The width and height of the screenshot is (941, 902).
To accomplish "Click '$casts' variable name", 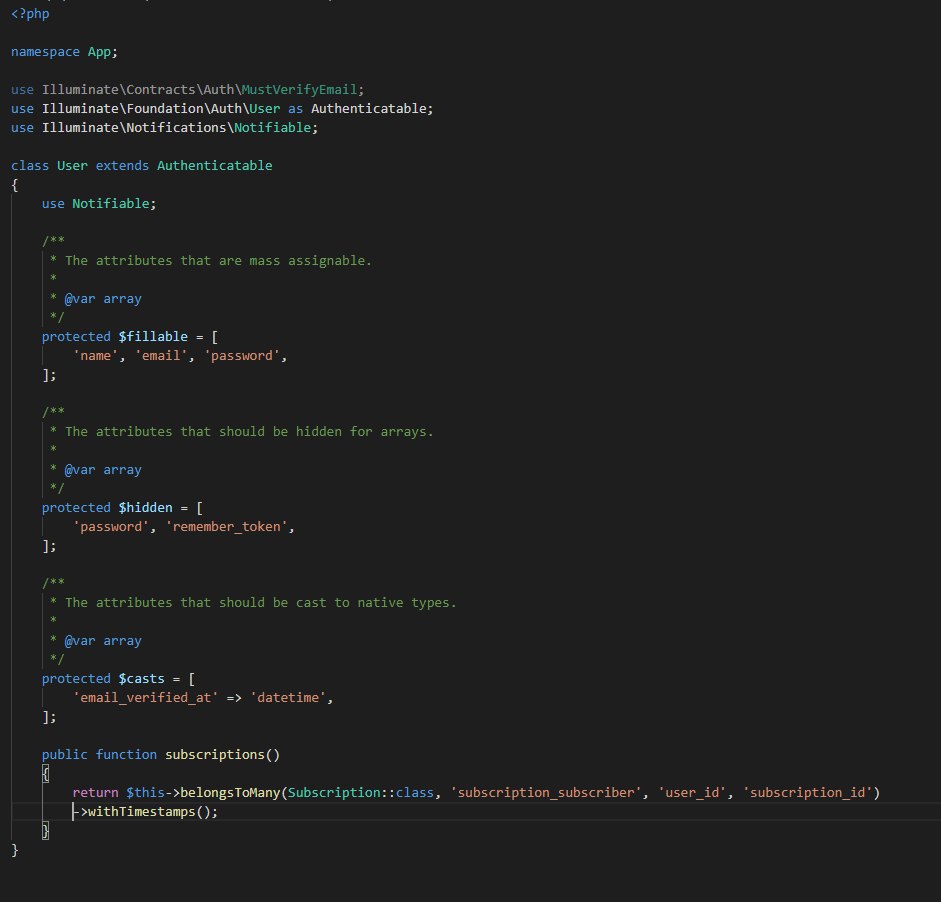I will pyautogui.click(x=142, y=679).
